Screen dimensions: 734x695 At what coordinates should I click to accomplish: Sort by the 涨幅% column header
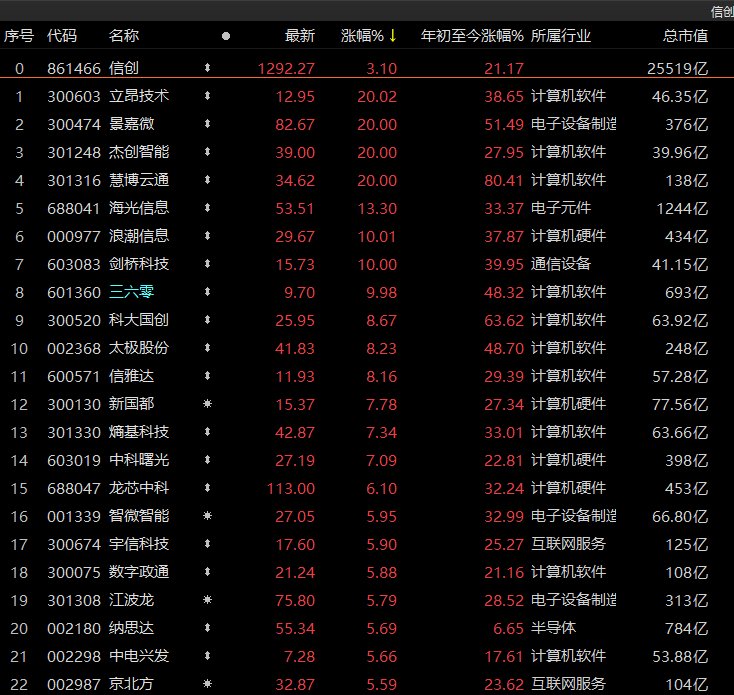click(x=368, y=36)
